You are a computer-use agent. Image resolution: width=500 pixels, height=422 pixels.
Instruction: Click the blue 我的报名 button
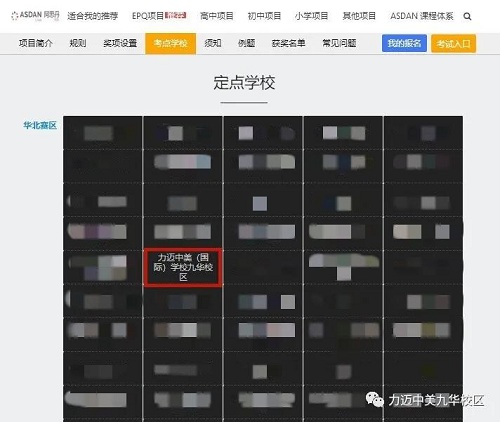[404, 43]
